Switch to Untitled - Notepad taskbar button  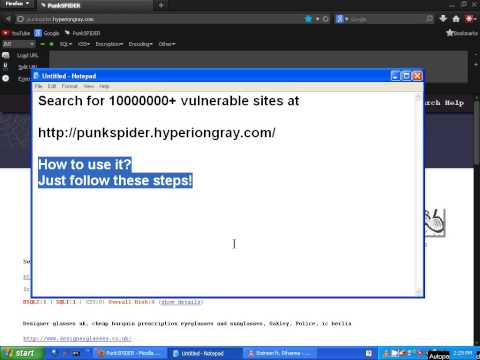point(205,353)
